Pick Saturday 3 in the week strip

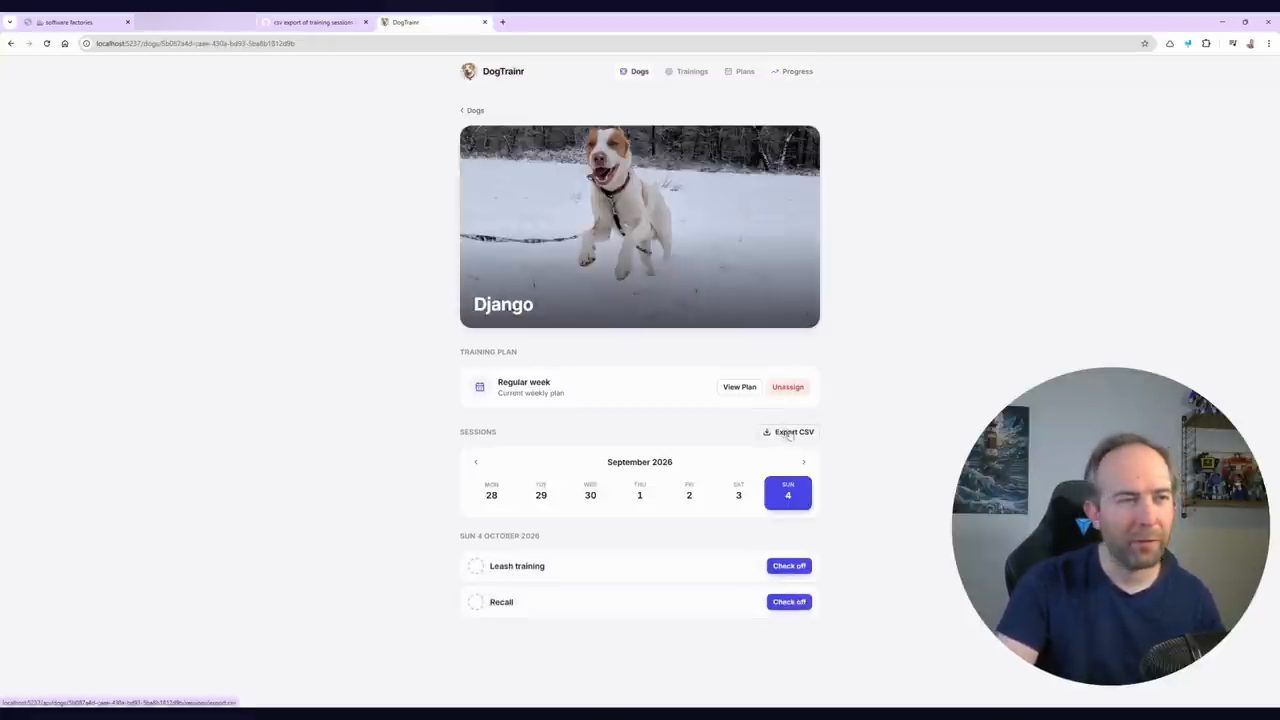click(x=739, y=492)
